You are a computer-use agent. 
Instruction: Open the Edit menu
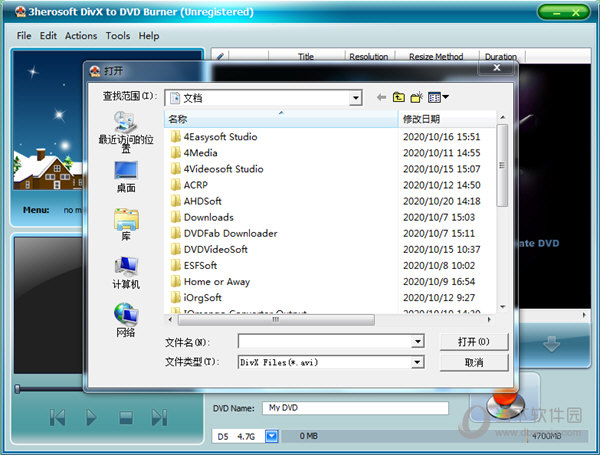[x=48, y=36]
